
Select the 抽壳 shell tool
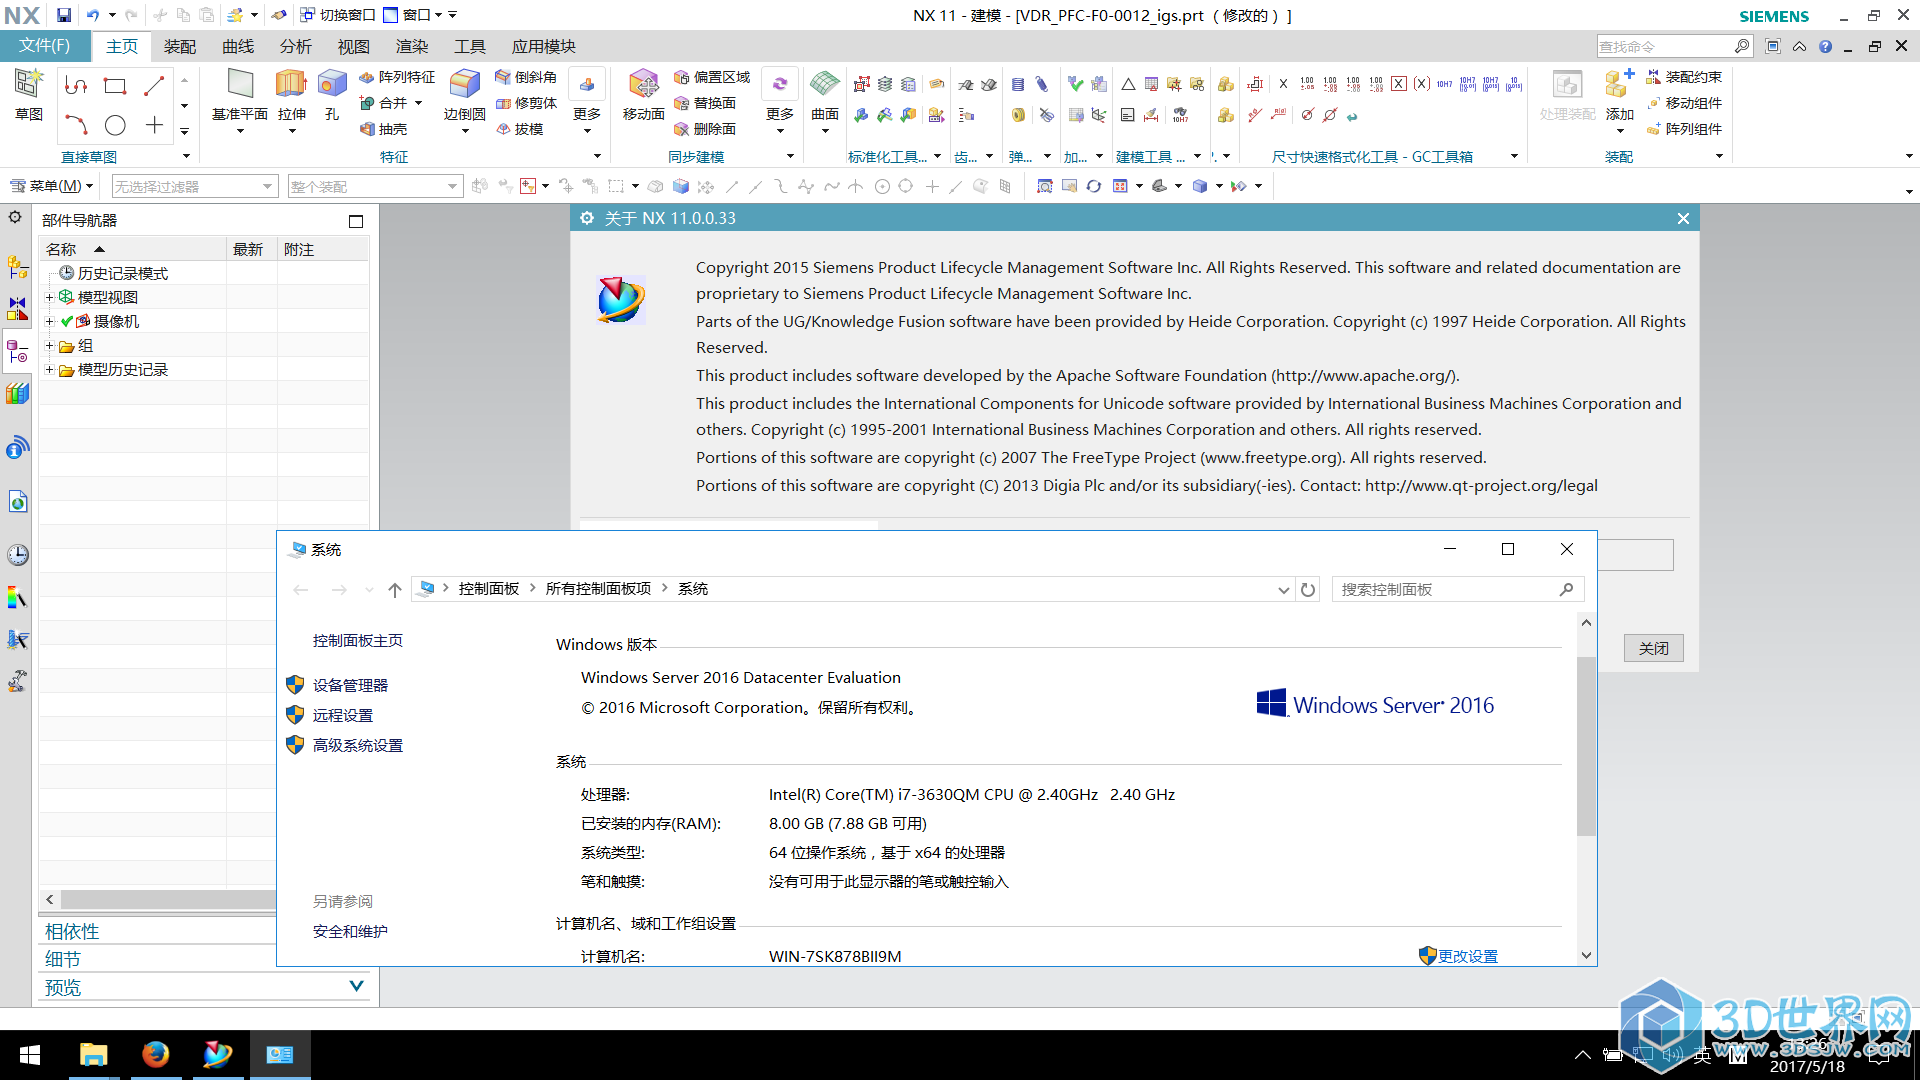[x=383, y=129]
